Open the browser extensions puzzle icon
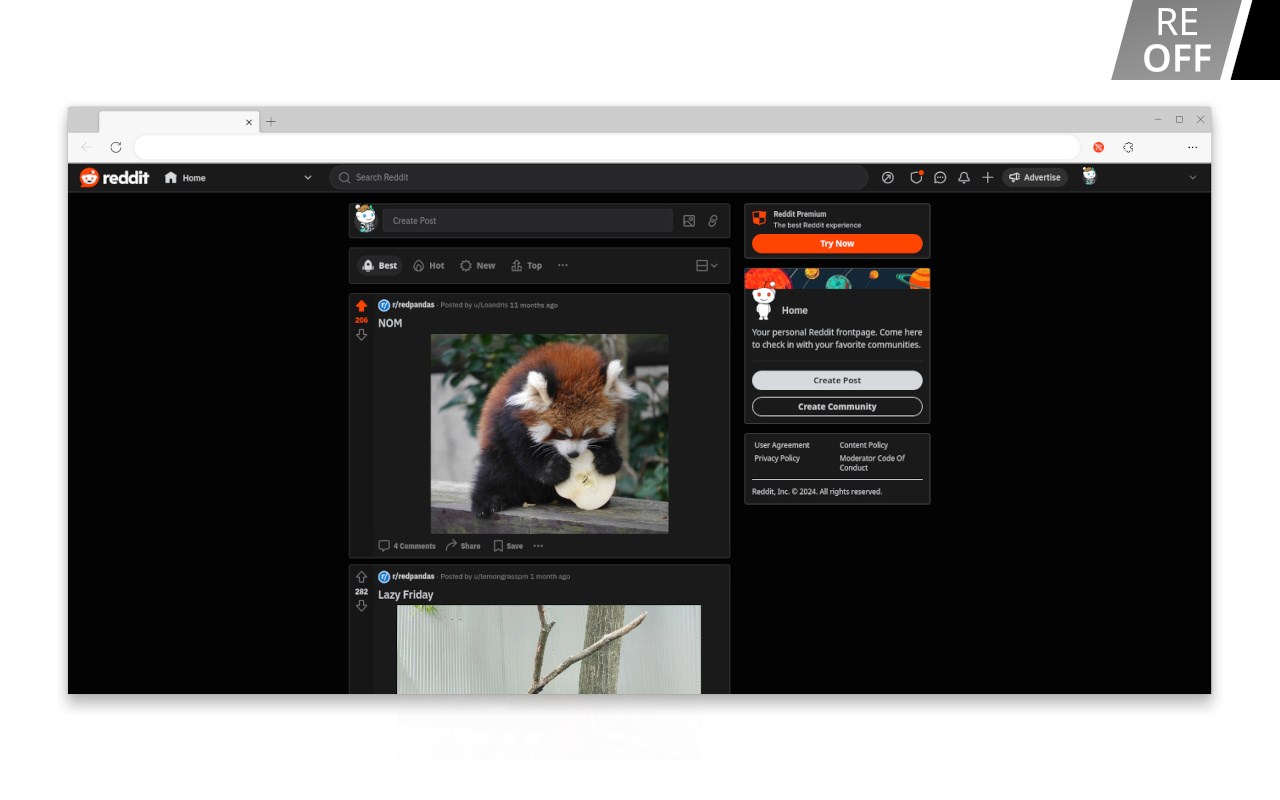The width and height of the screenshot is (1280, 800). (1128, 147)
